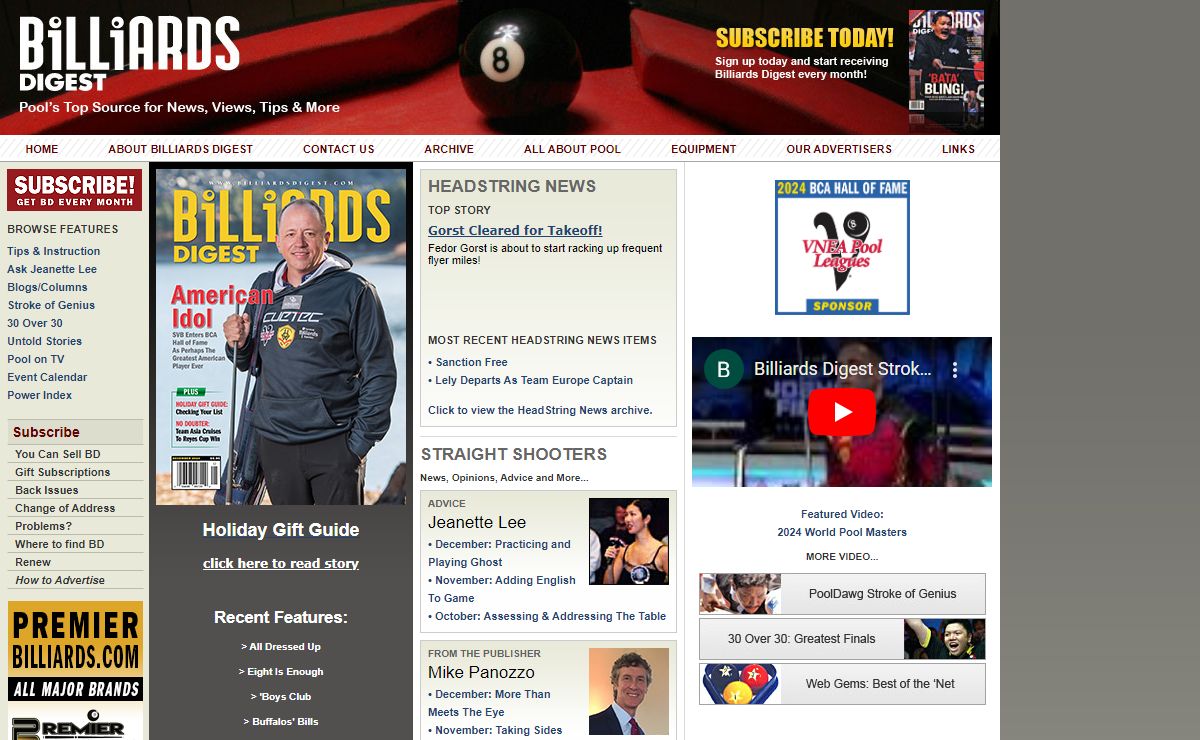Click Renew in the Subscribe section
This screenshot has width=1200, height=740.
(33, 562)
